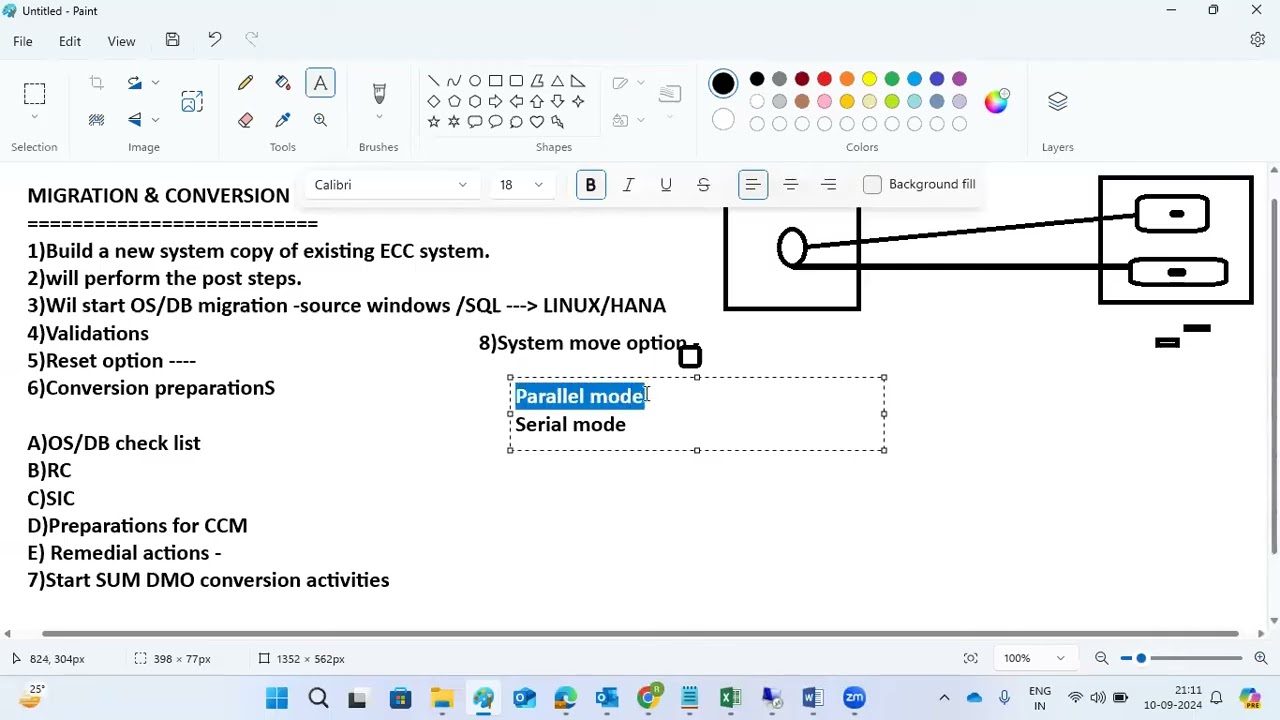Open the Edit menu
This screenshot has height=720, width=1280.
click(x=70, y=41)
